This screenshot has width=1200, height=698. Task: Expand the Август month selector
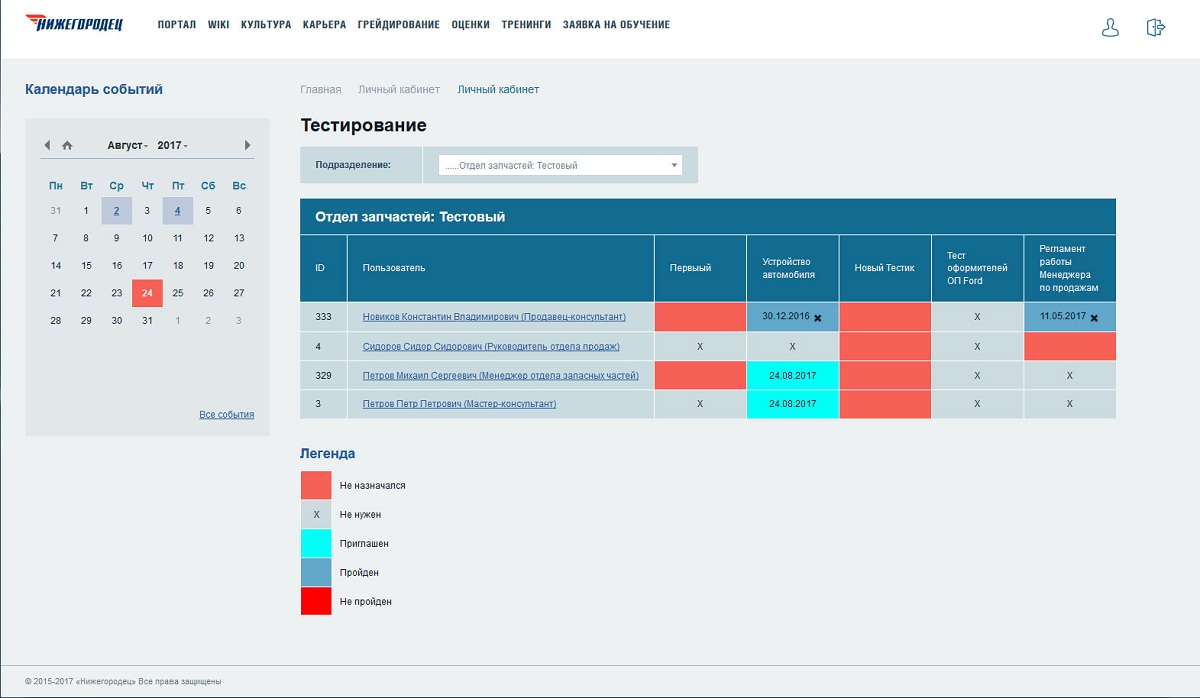pos(128,145)
